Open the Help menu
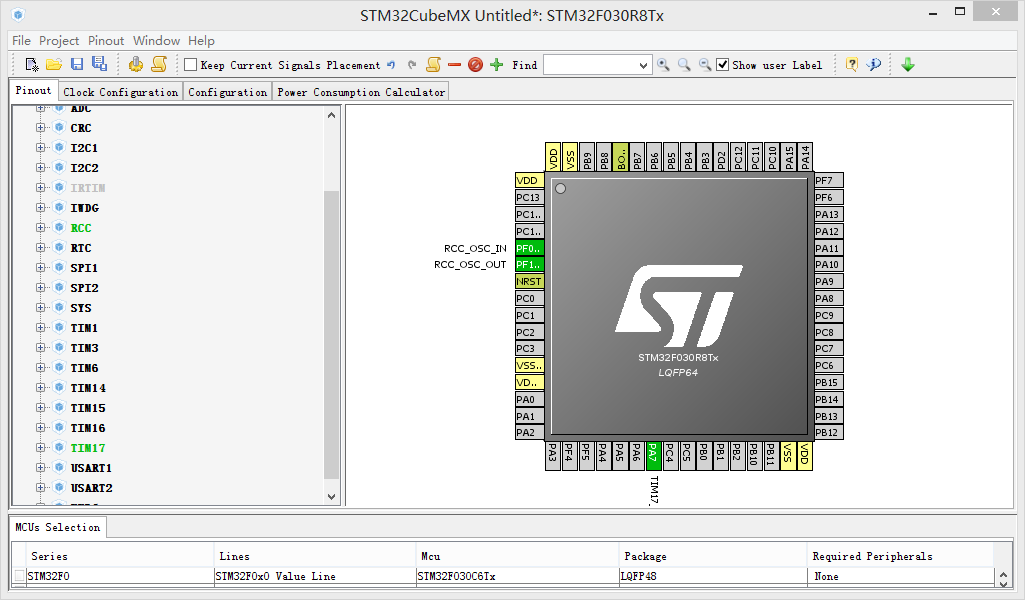 [x=201, y=41]
